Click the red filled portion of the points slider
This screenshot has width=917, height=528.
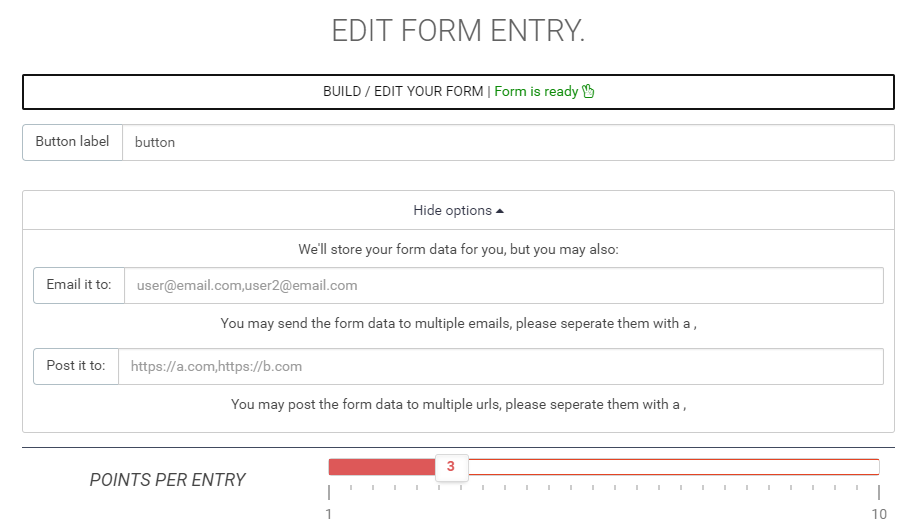382,467
